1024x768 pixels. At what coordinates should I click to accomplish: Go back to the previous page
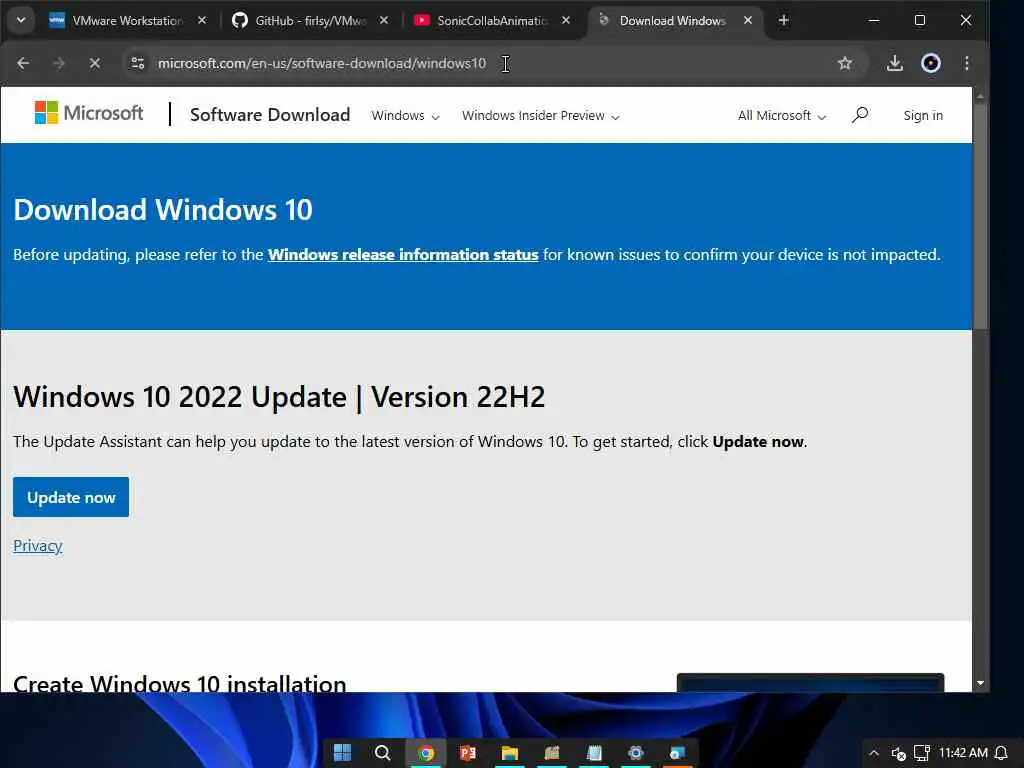[23, 63]
